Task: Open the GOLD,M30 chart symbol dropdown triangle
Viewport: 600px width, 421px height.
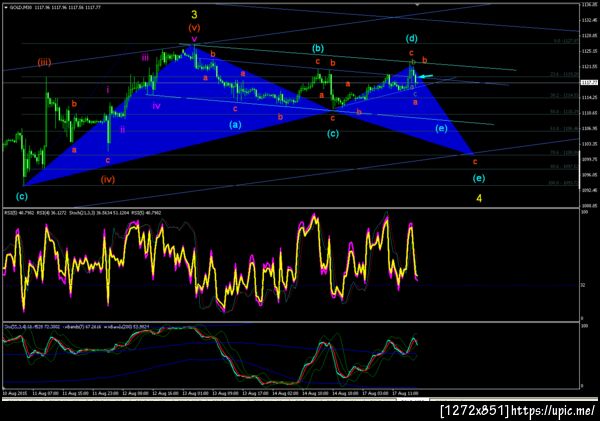Action: click(6, 7)
